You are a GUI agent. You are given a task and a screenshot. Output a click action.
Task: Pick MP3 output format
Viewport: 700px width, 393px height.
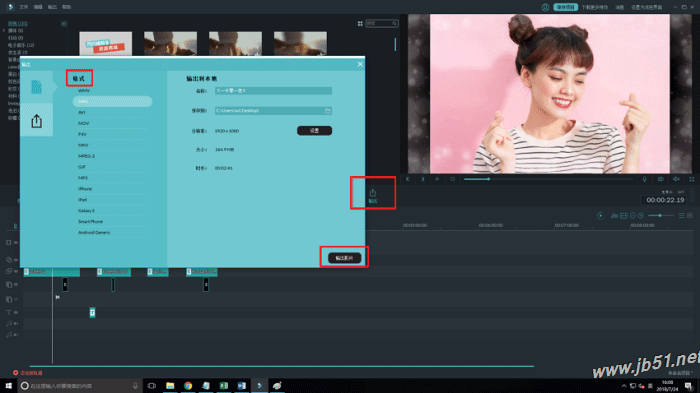pyautogui.click(x=83, y=178)
